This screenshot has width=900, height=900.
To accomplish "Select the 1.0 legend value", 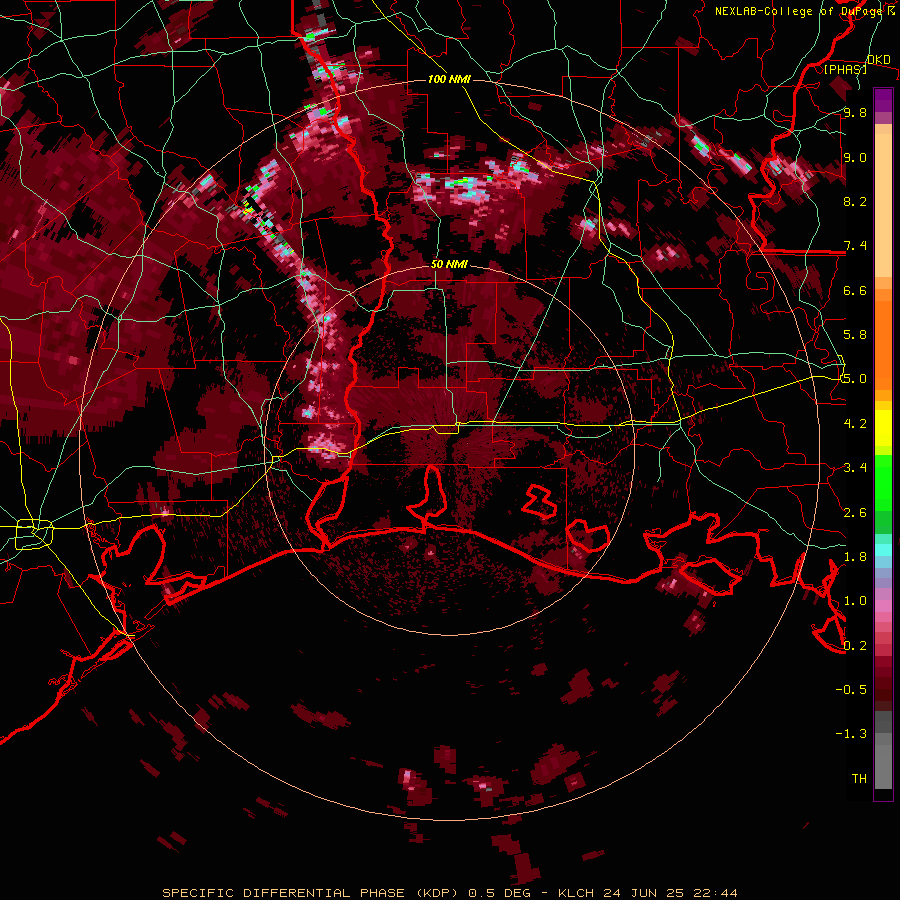I will pyautogui.click(x=855, y=601).
